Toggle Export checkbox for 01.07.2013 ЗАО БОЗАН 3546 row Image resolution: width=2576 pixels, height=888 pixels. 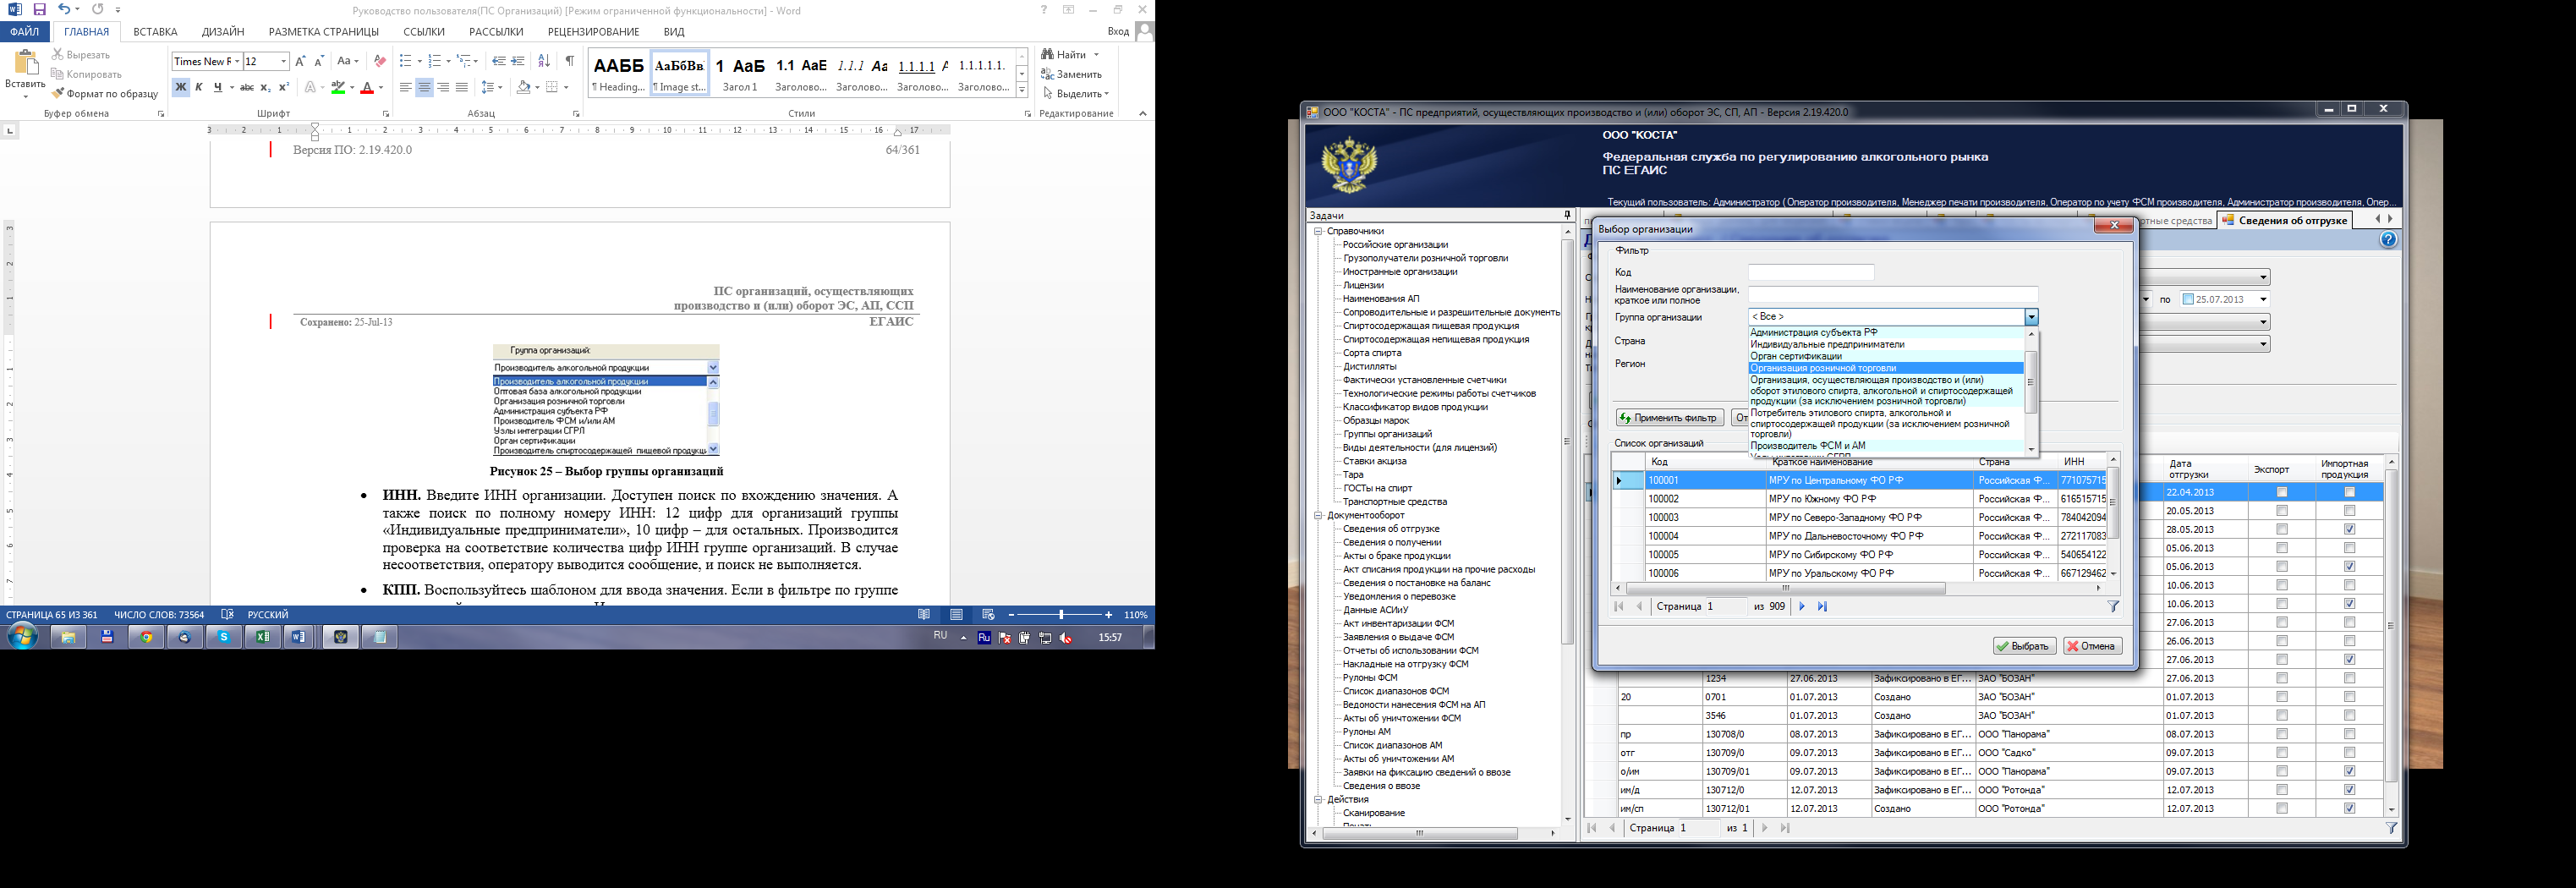2281,716
